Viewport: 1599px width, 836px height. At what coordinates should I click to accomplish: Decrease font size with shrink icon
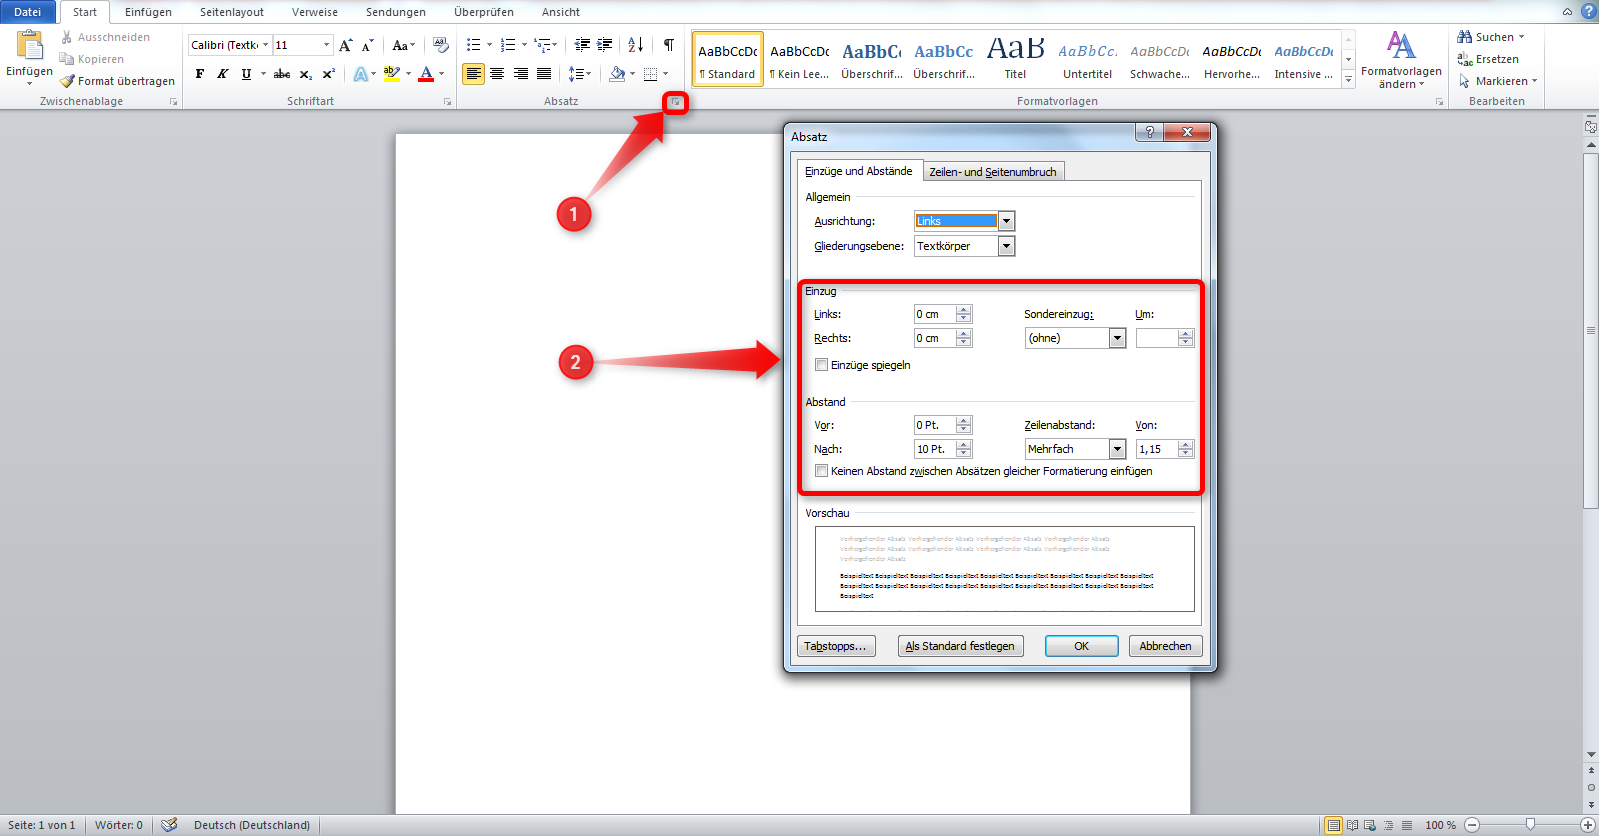coord(368,45)
